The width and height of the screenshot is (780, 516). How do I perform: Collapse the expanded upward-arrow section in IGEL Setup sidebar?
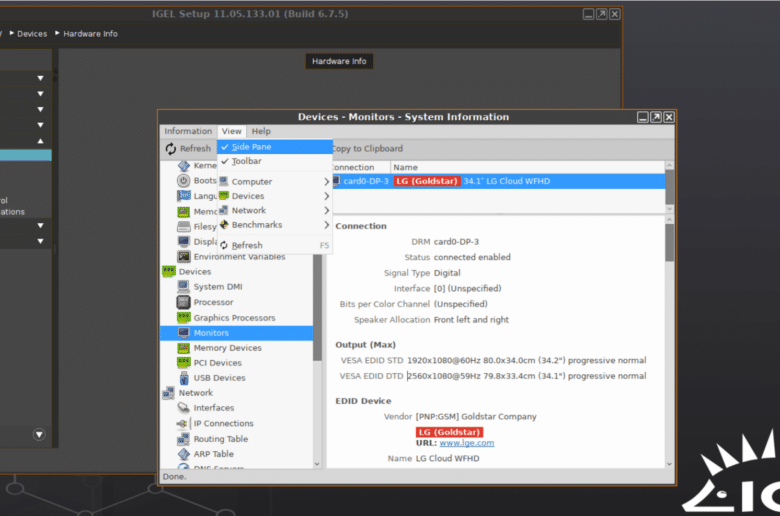pos(40,141)
